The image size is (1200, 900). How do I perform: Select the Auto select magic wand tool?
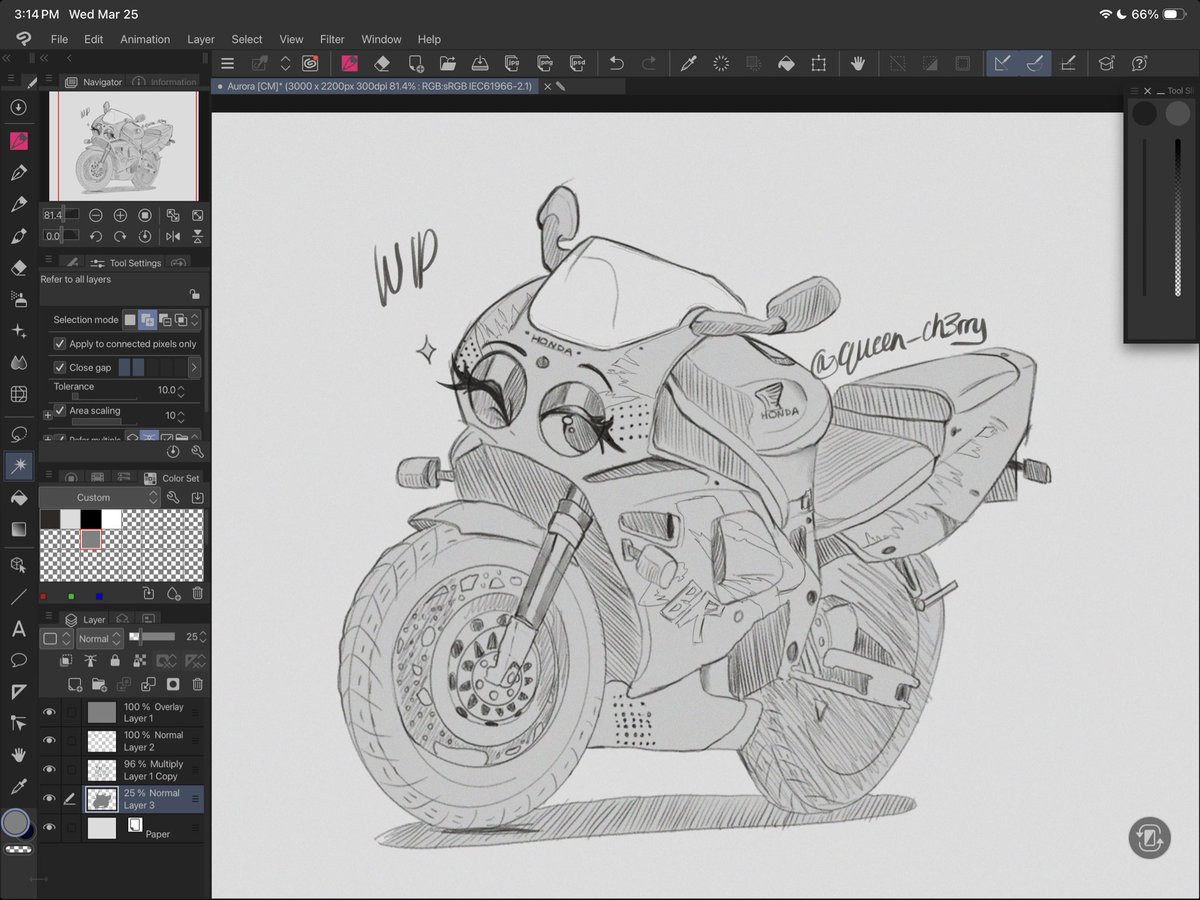pos(18,465)
